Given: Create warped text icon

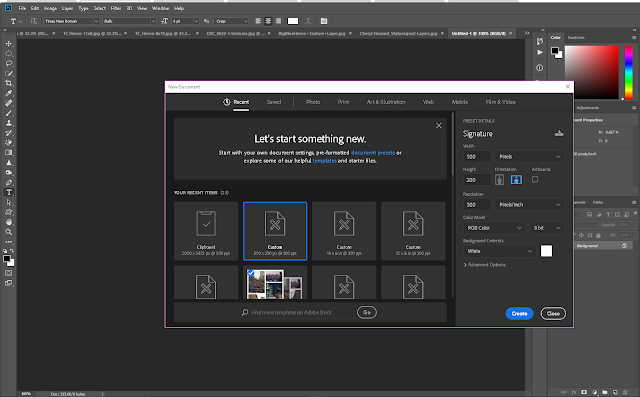Looking at the screenshot, I should pos(309,21).
